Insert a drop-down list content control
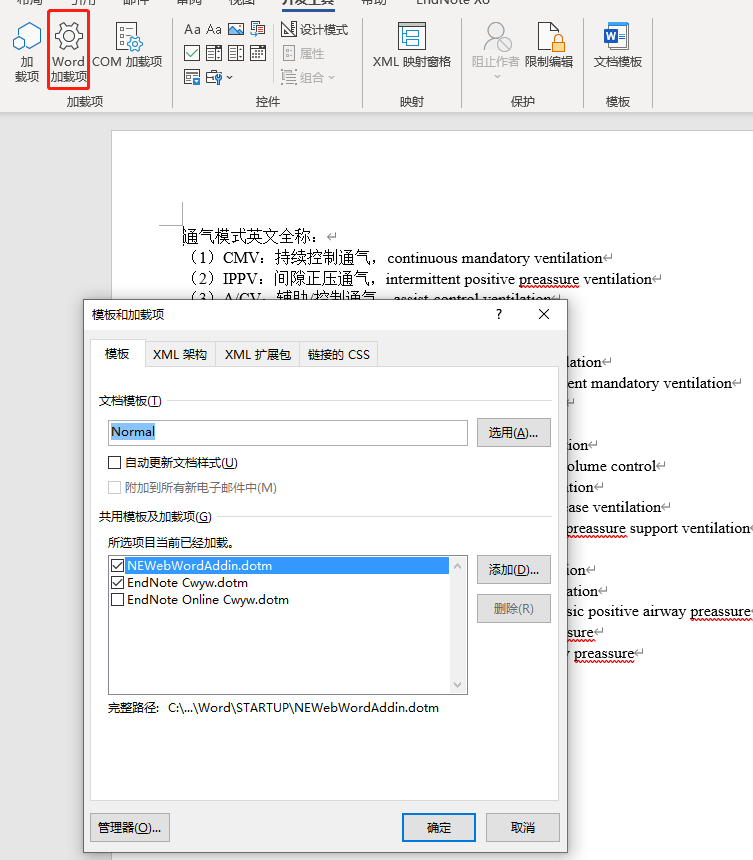Image resolution: width=753 pixels, height=860 pixels. [x=236, y=53]
